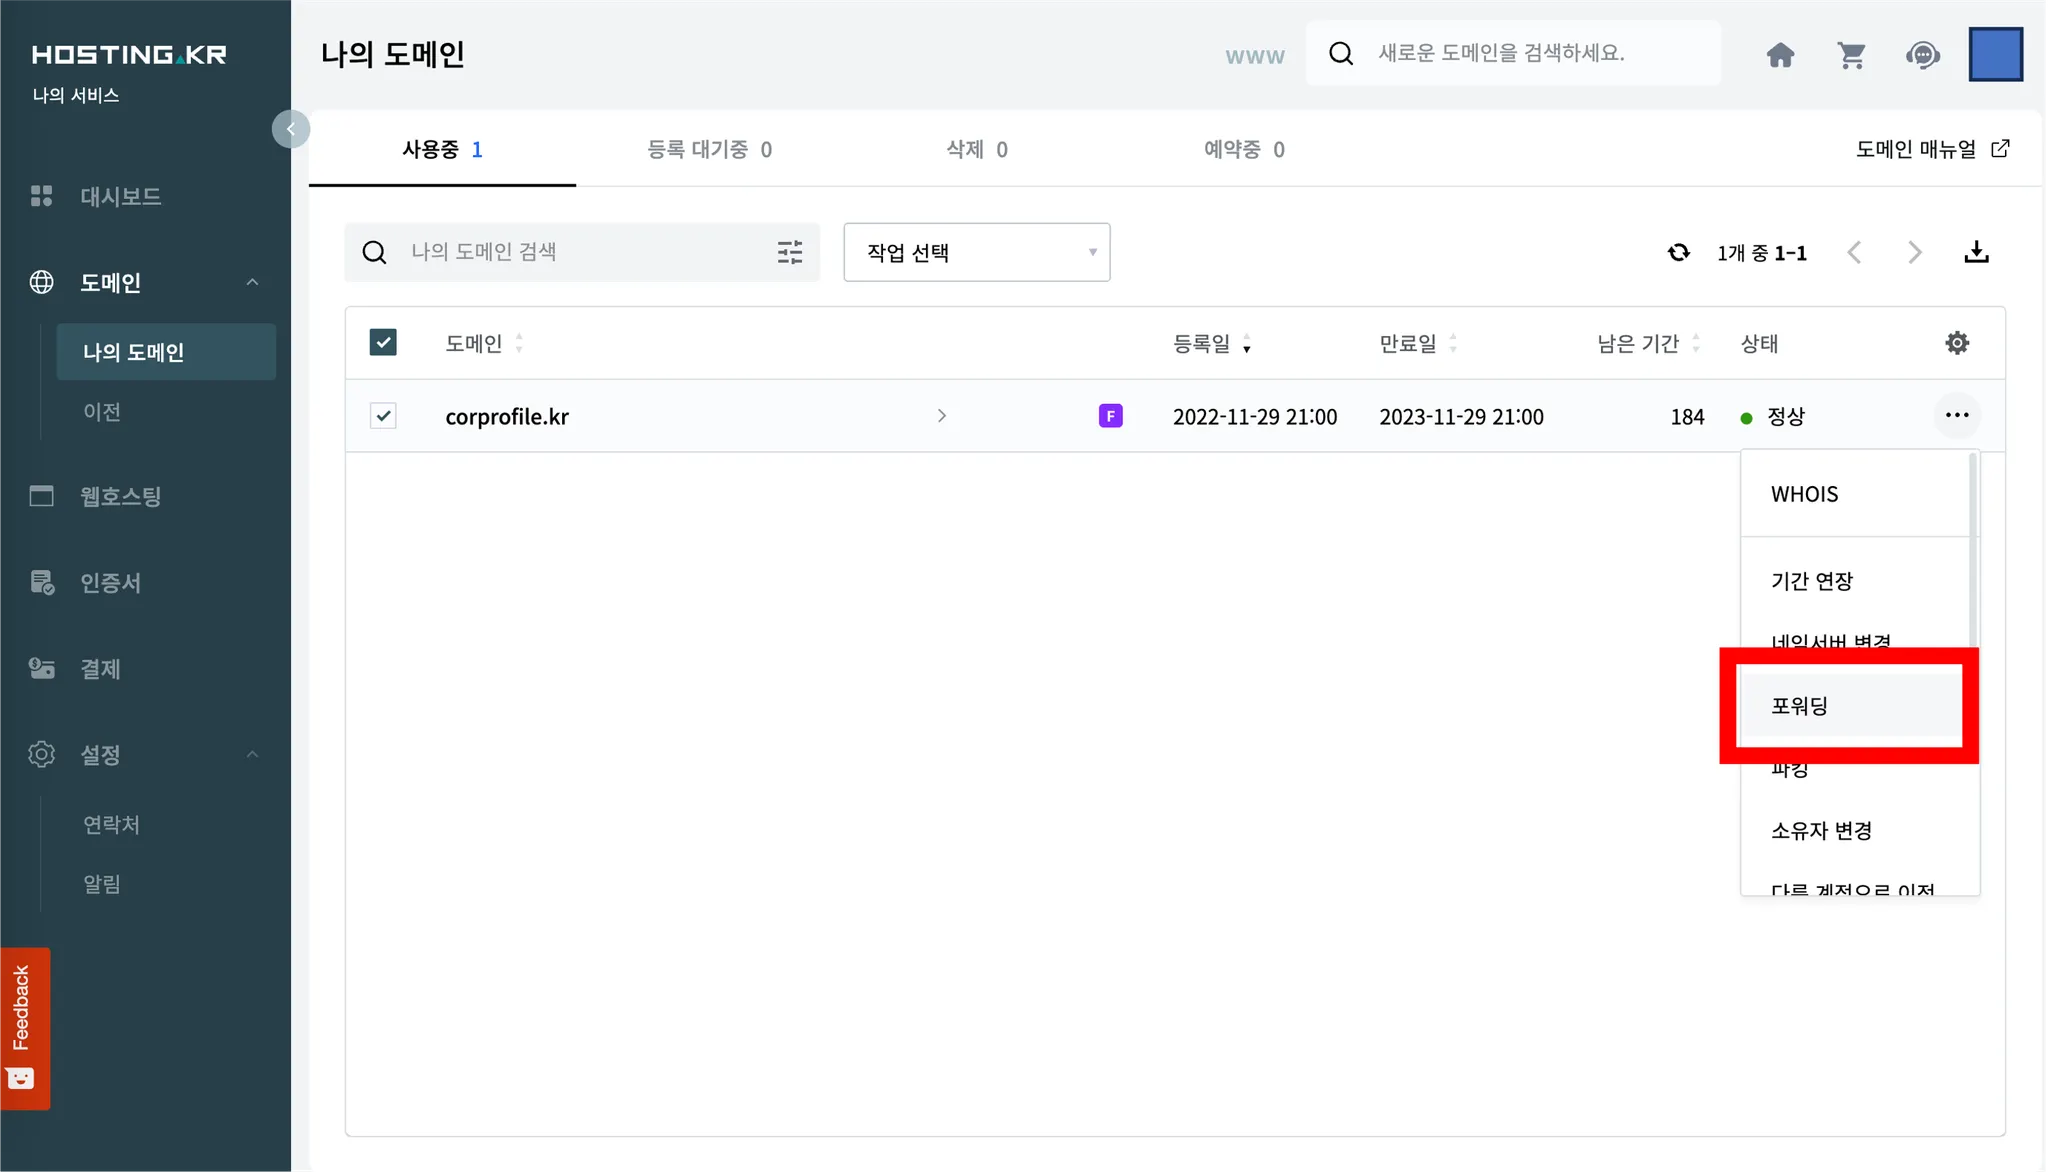
Task: Click the 나의 도메인 검색 field
Action: click(580, 252)
